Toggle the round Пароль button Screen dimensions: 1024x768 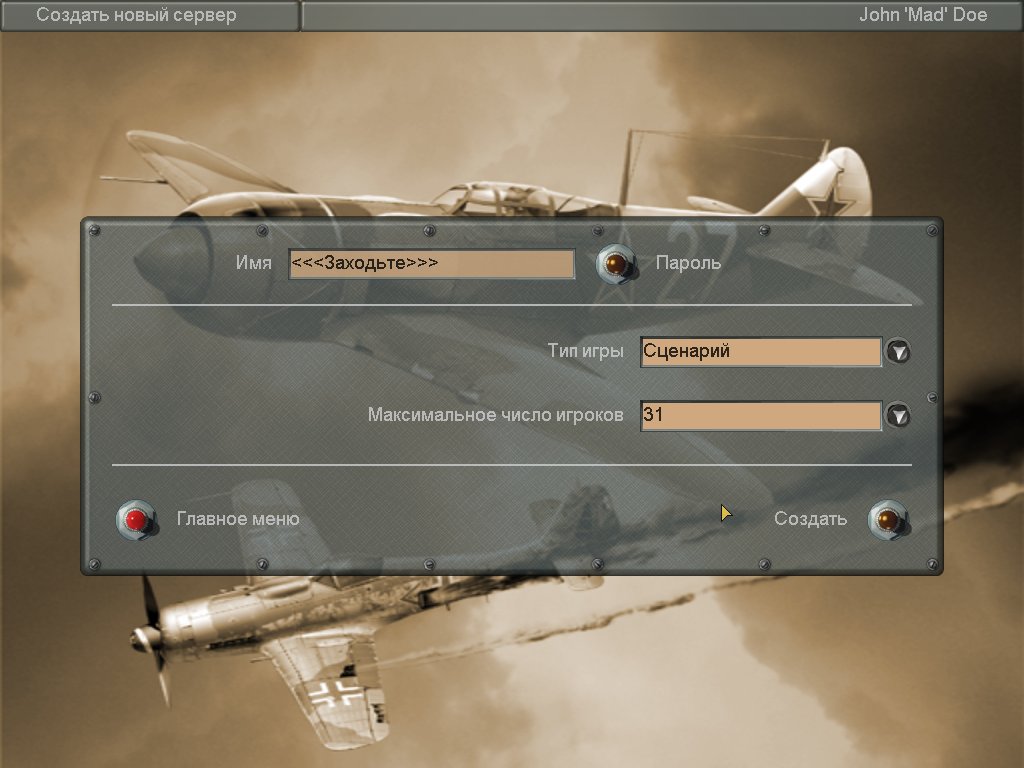pyautogui.click(x=616, y=264)
